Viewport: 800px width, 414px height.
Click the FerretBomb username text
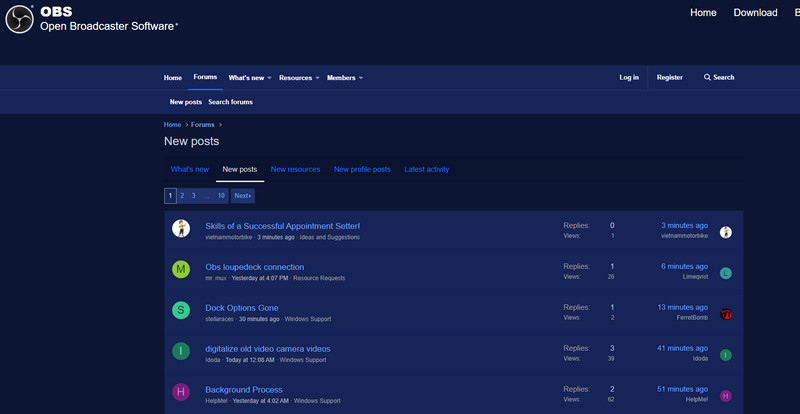click(x=692, y=318)
